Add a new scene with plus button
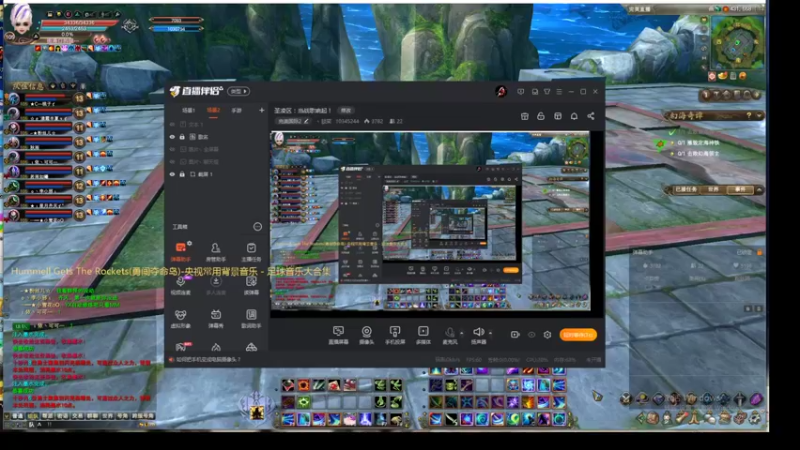 tap(262, 110)
